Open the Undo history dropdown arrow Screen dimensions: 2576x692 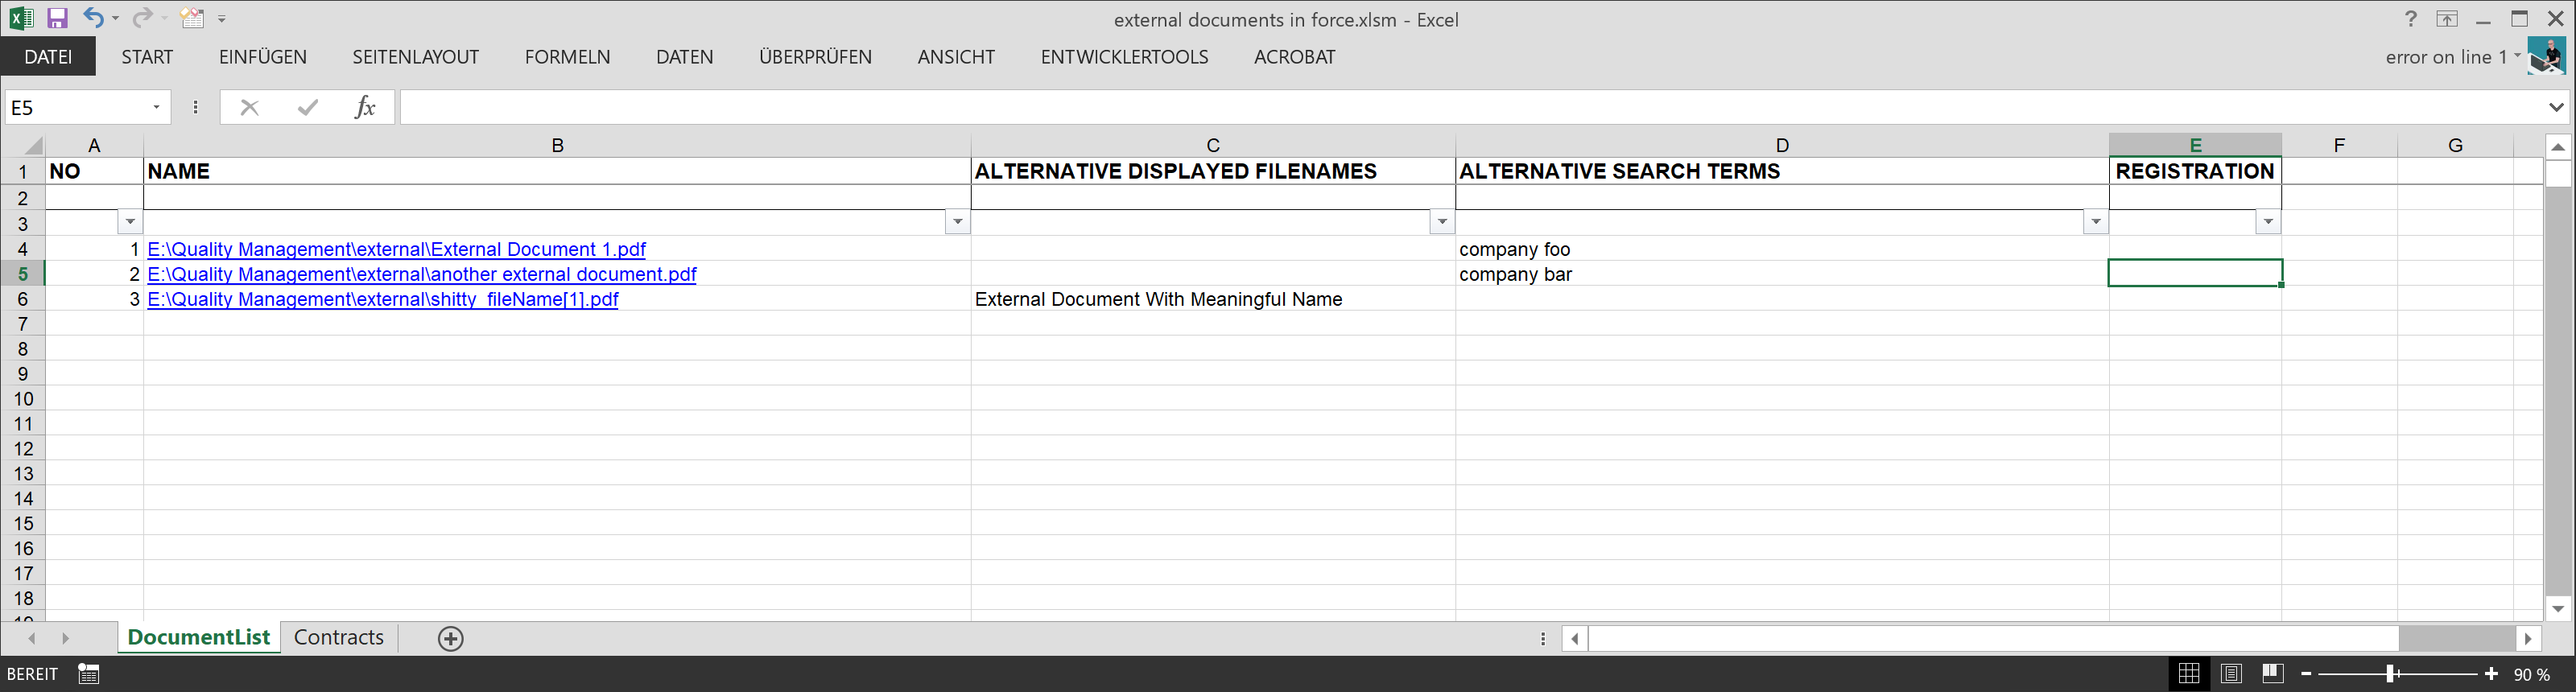(x=116, y=19)
